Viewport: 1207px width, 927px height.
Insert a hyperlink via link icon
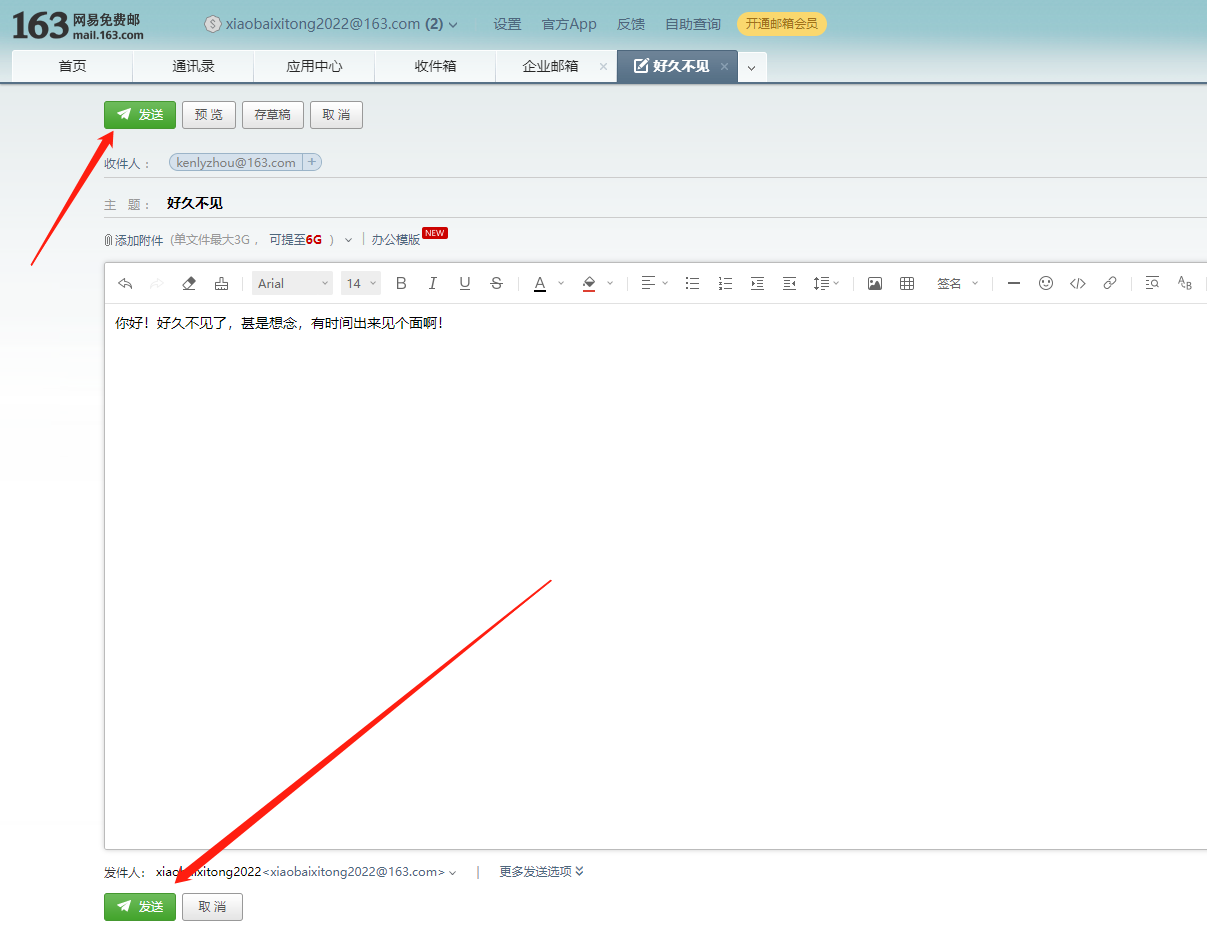coord(1109,284)
